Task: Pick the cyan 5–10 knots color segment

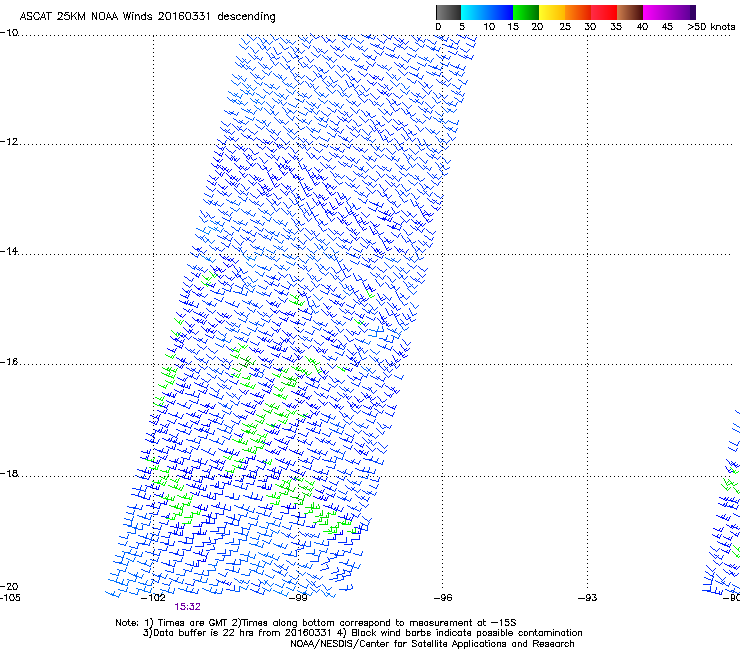Action: (474, 12)
